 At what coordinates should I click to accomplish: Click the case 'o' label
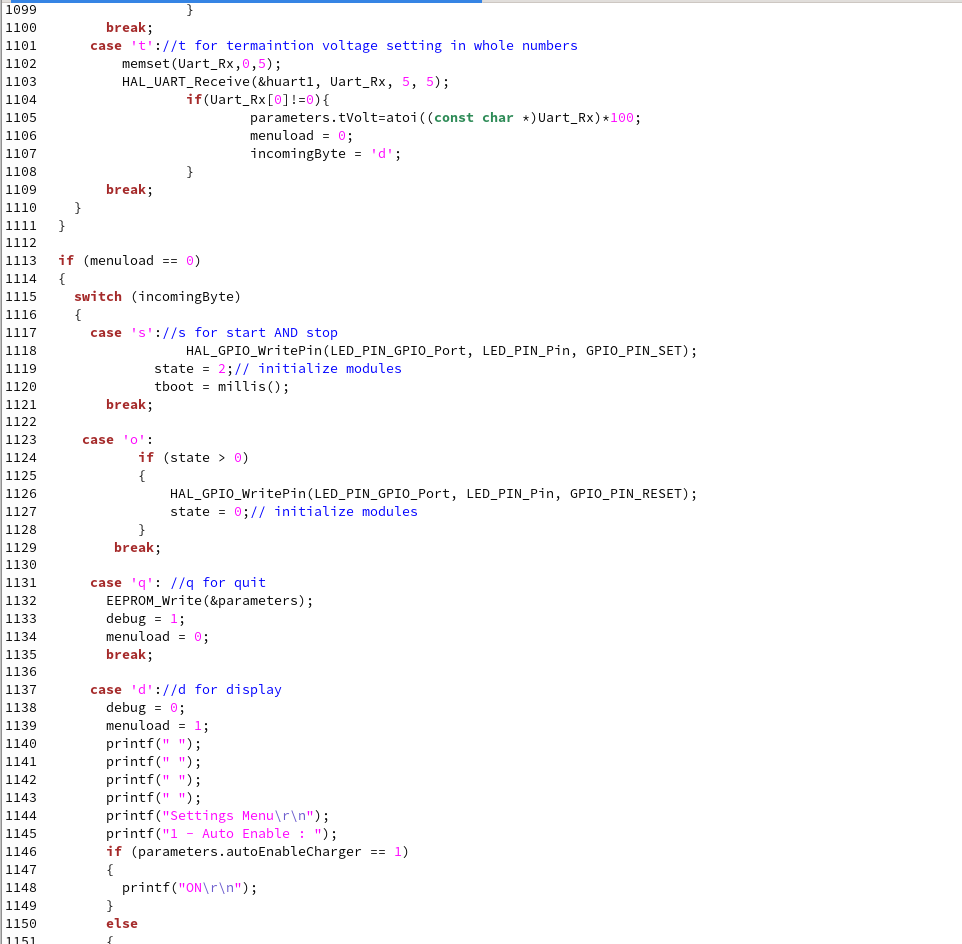pyautogui.click(x=114, y=440)
